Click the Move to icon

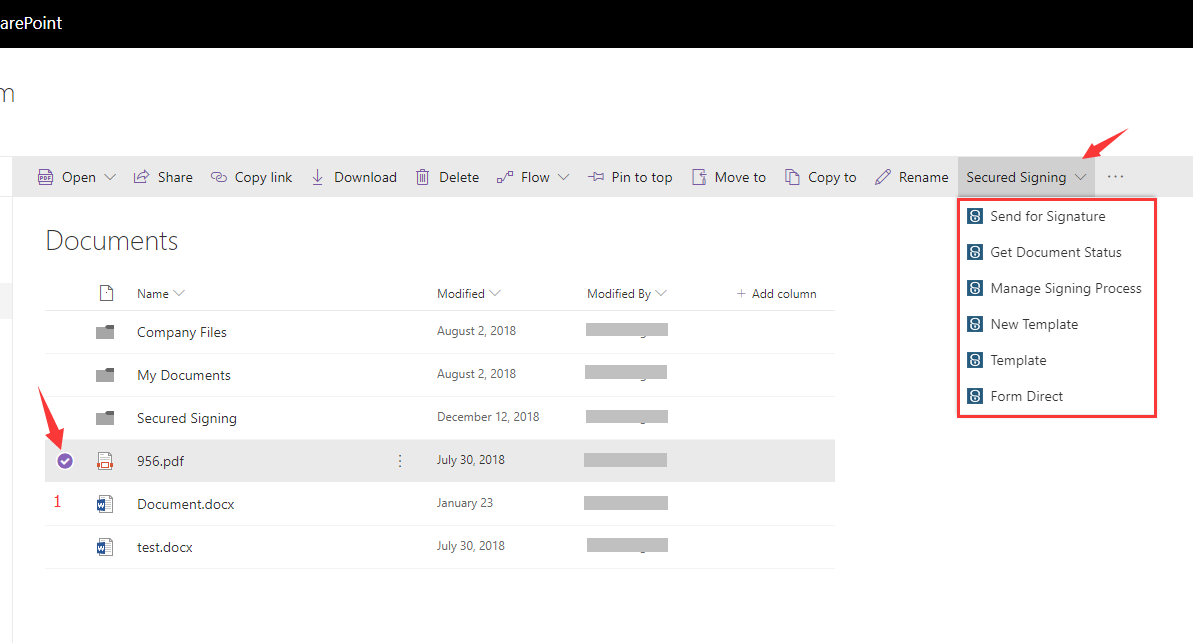[699, 177]
